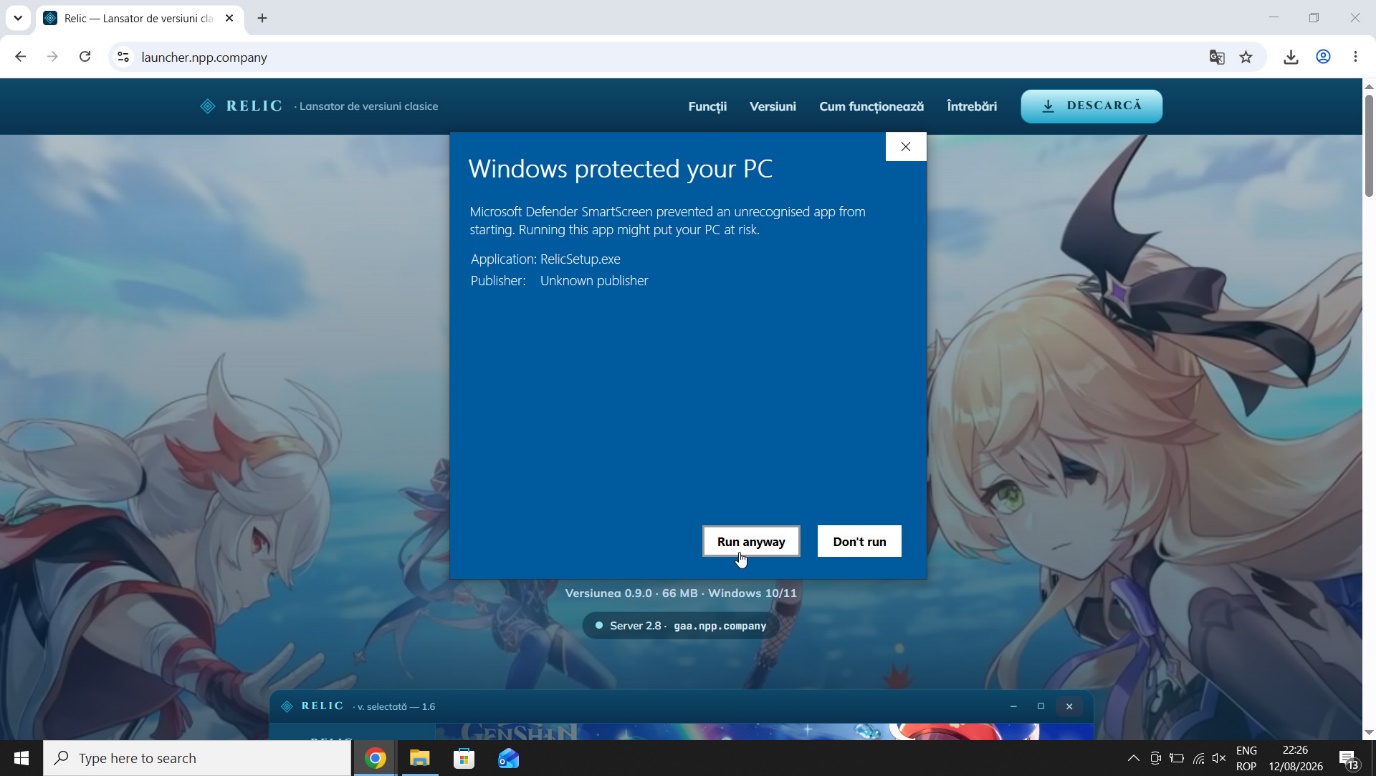Open File Explorer from taskbar
1376x776 pixels.
[419, 758]
